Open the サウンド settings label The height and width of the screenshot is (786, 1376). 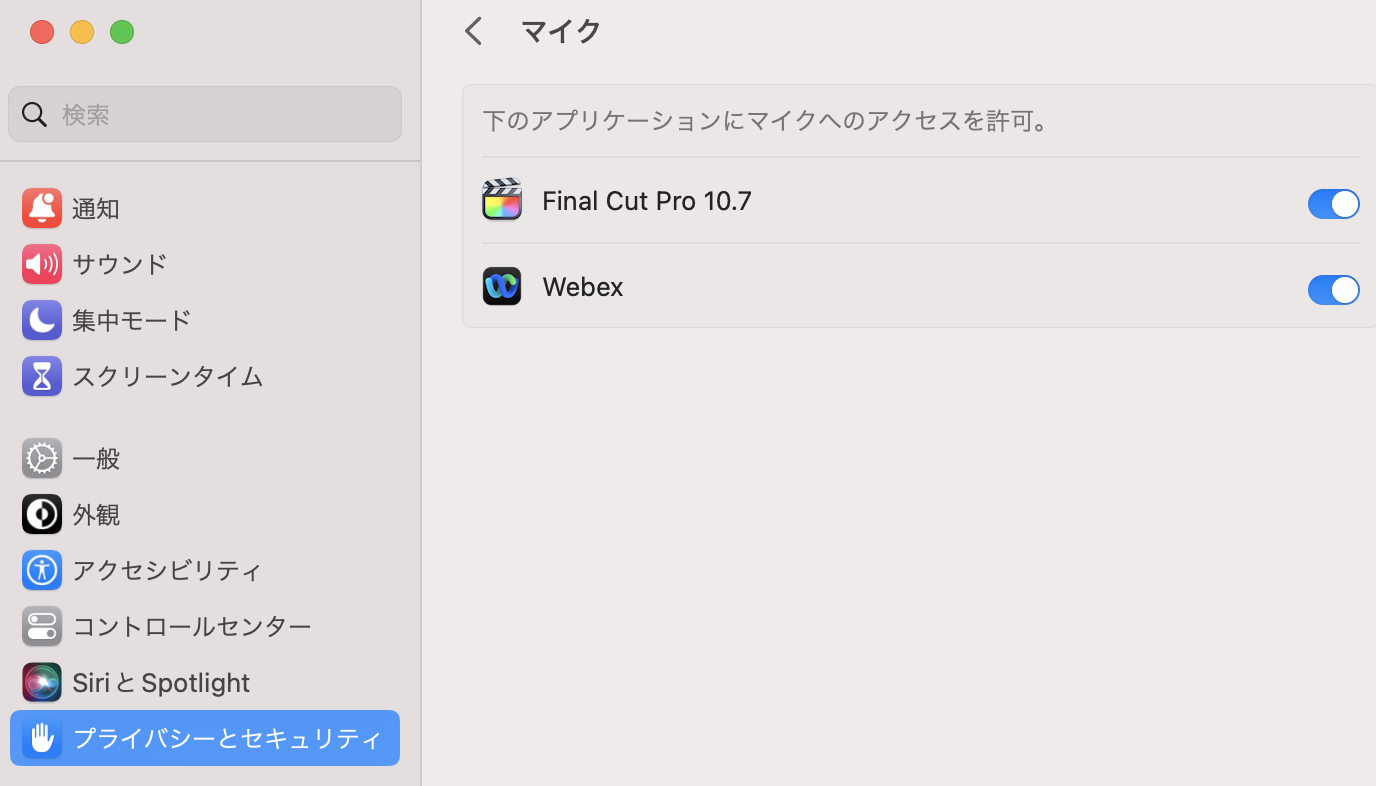point(119,264)
